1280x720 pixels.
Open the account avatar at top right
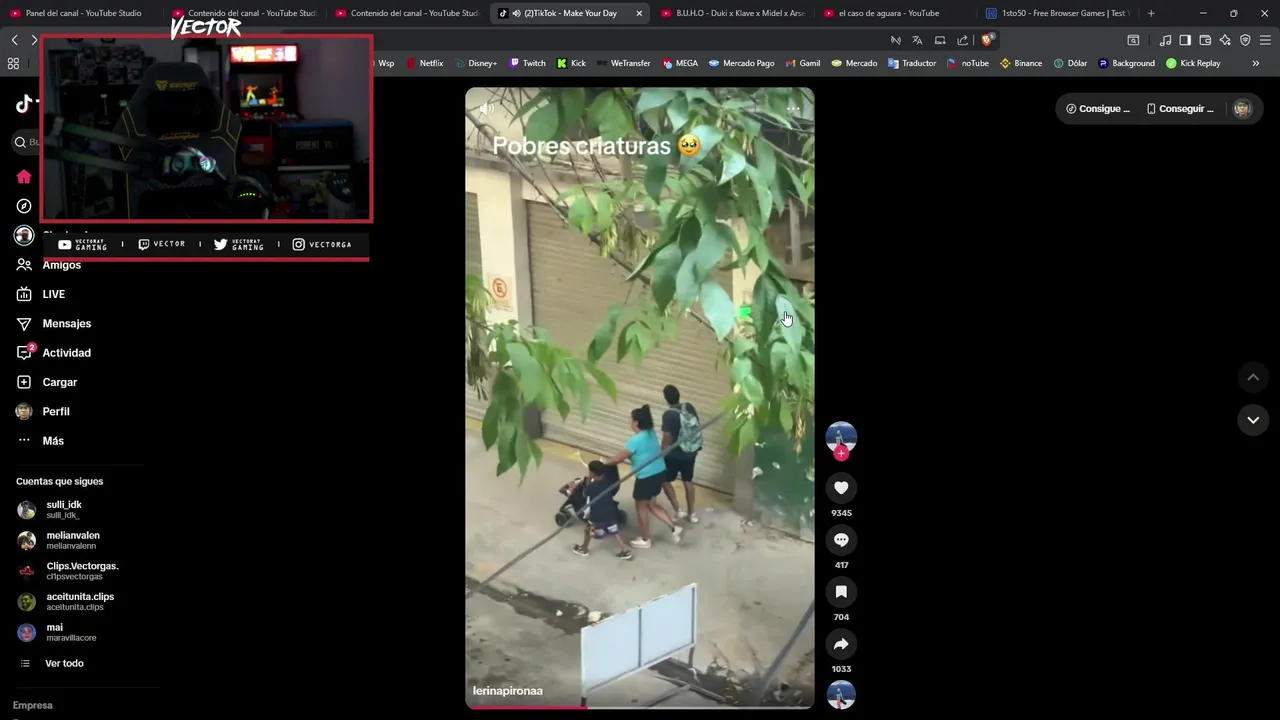coord(1242,109)
